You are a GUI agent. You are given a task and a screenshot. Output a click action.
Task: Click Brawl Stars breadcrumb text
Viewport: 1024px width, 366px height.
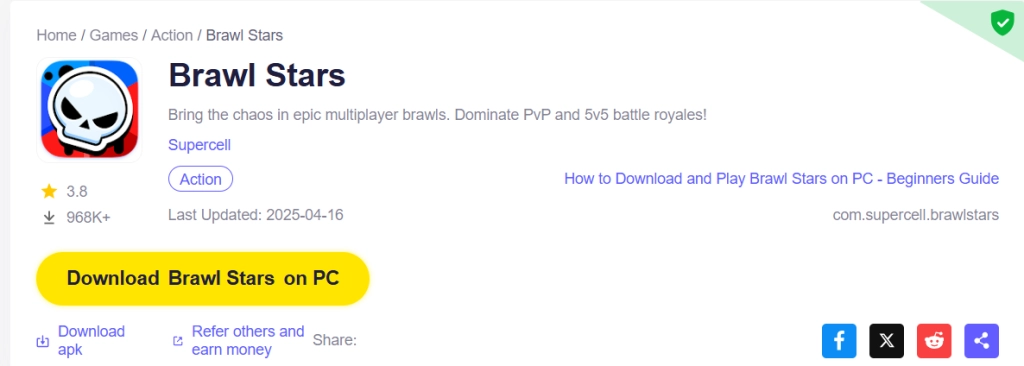(244, 35)
